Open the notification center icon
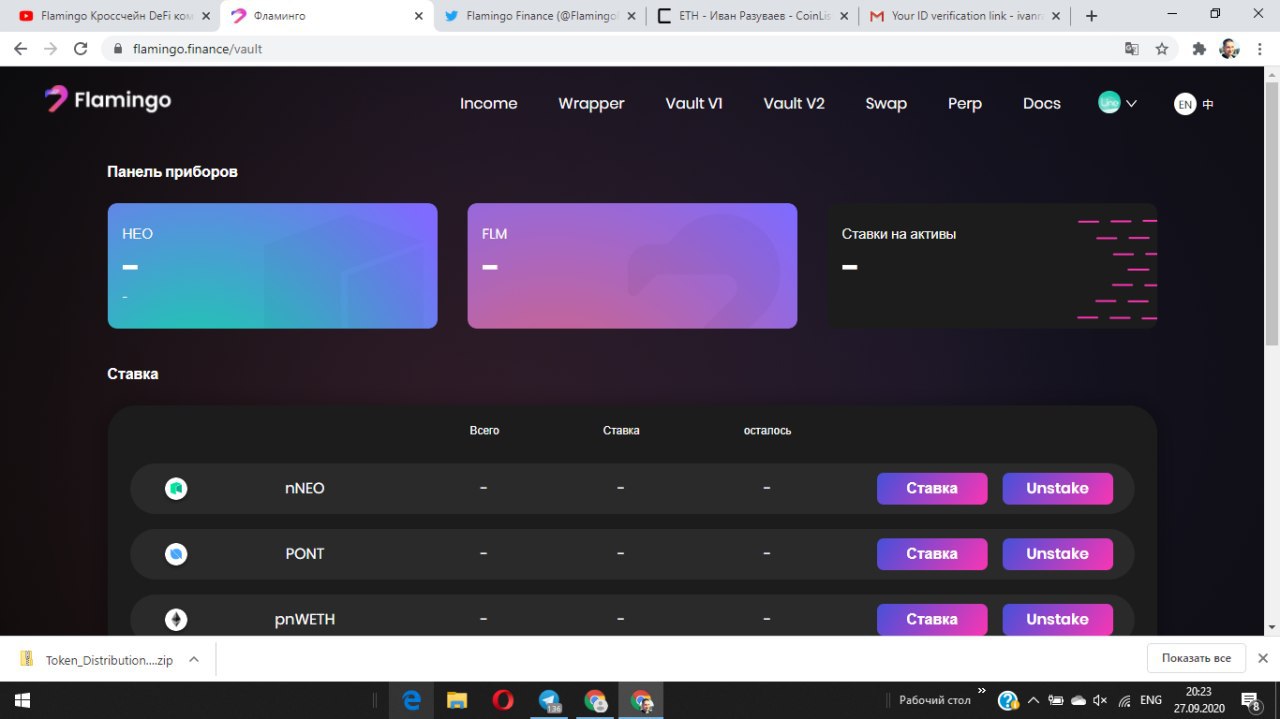The height and width of the screenshot is (719, 1280). pyautogui.click(x=1250, y=700)
